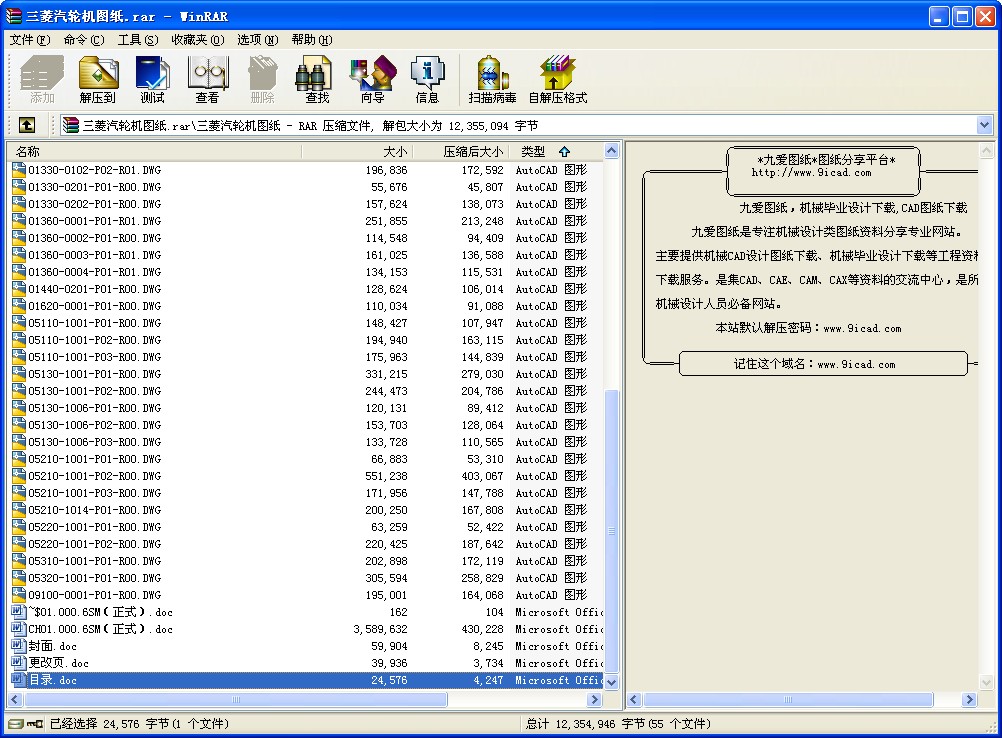The height and width of the screenshot is (738, 1002).
Task: Go up one folder level
Action: [27, 125]
